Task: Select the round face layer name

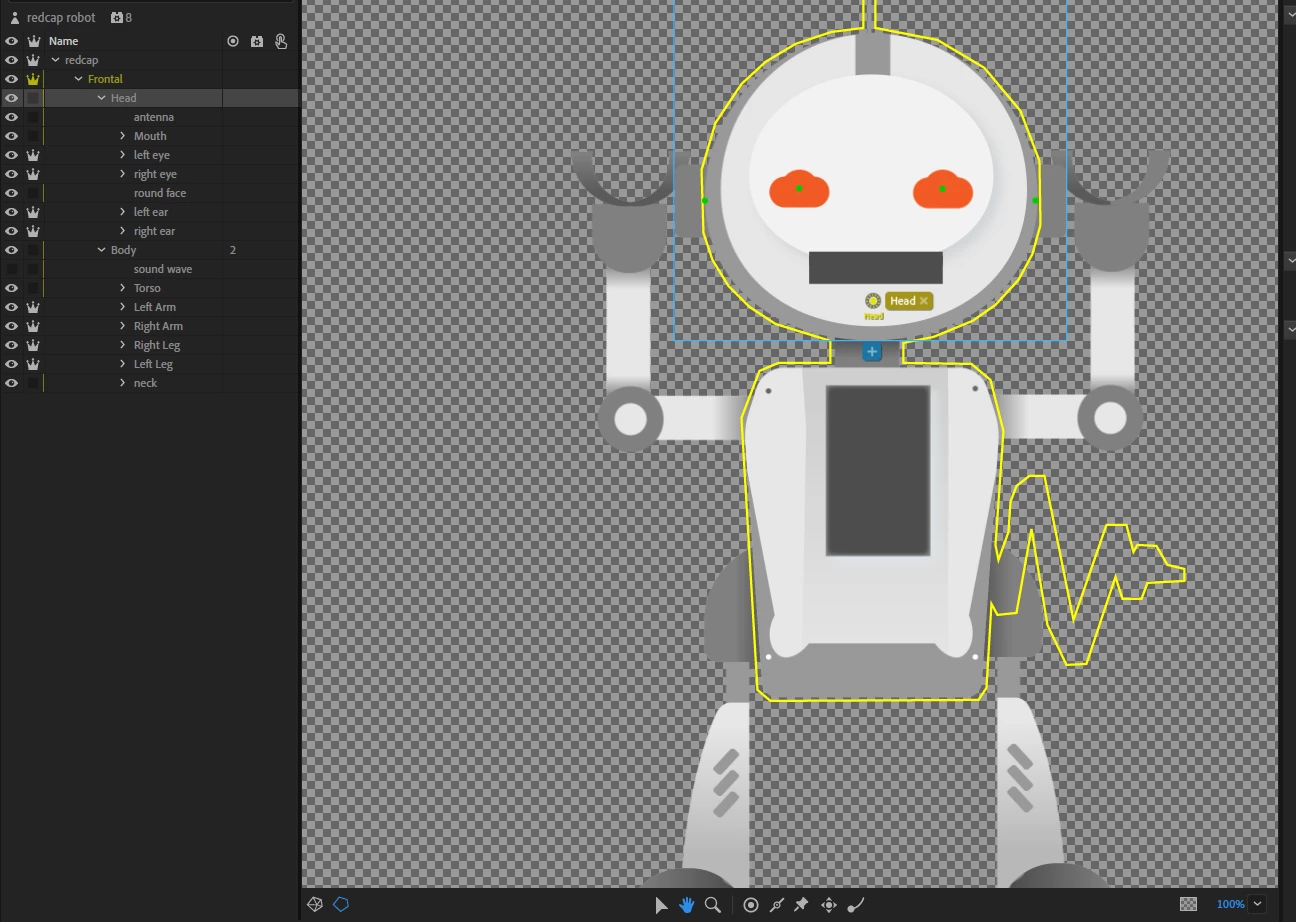Action: (160, 193)
